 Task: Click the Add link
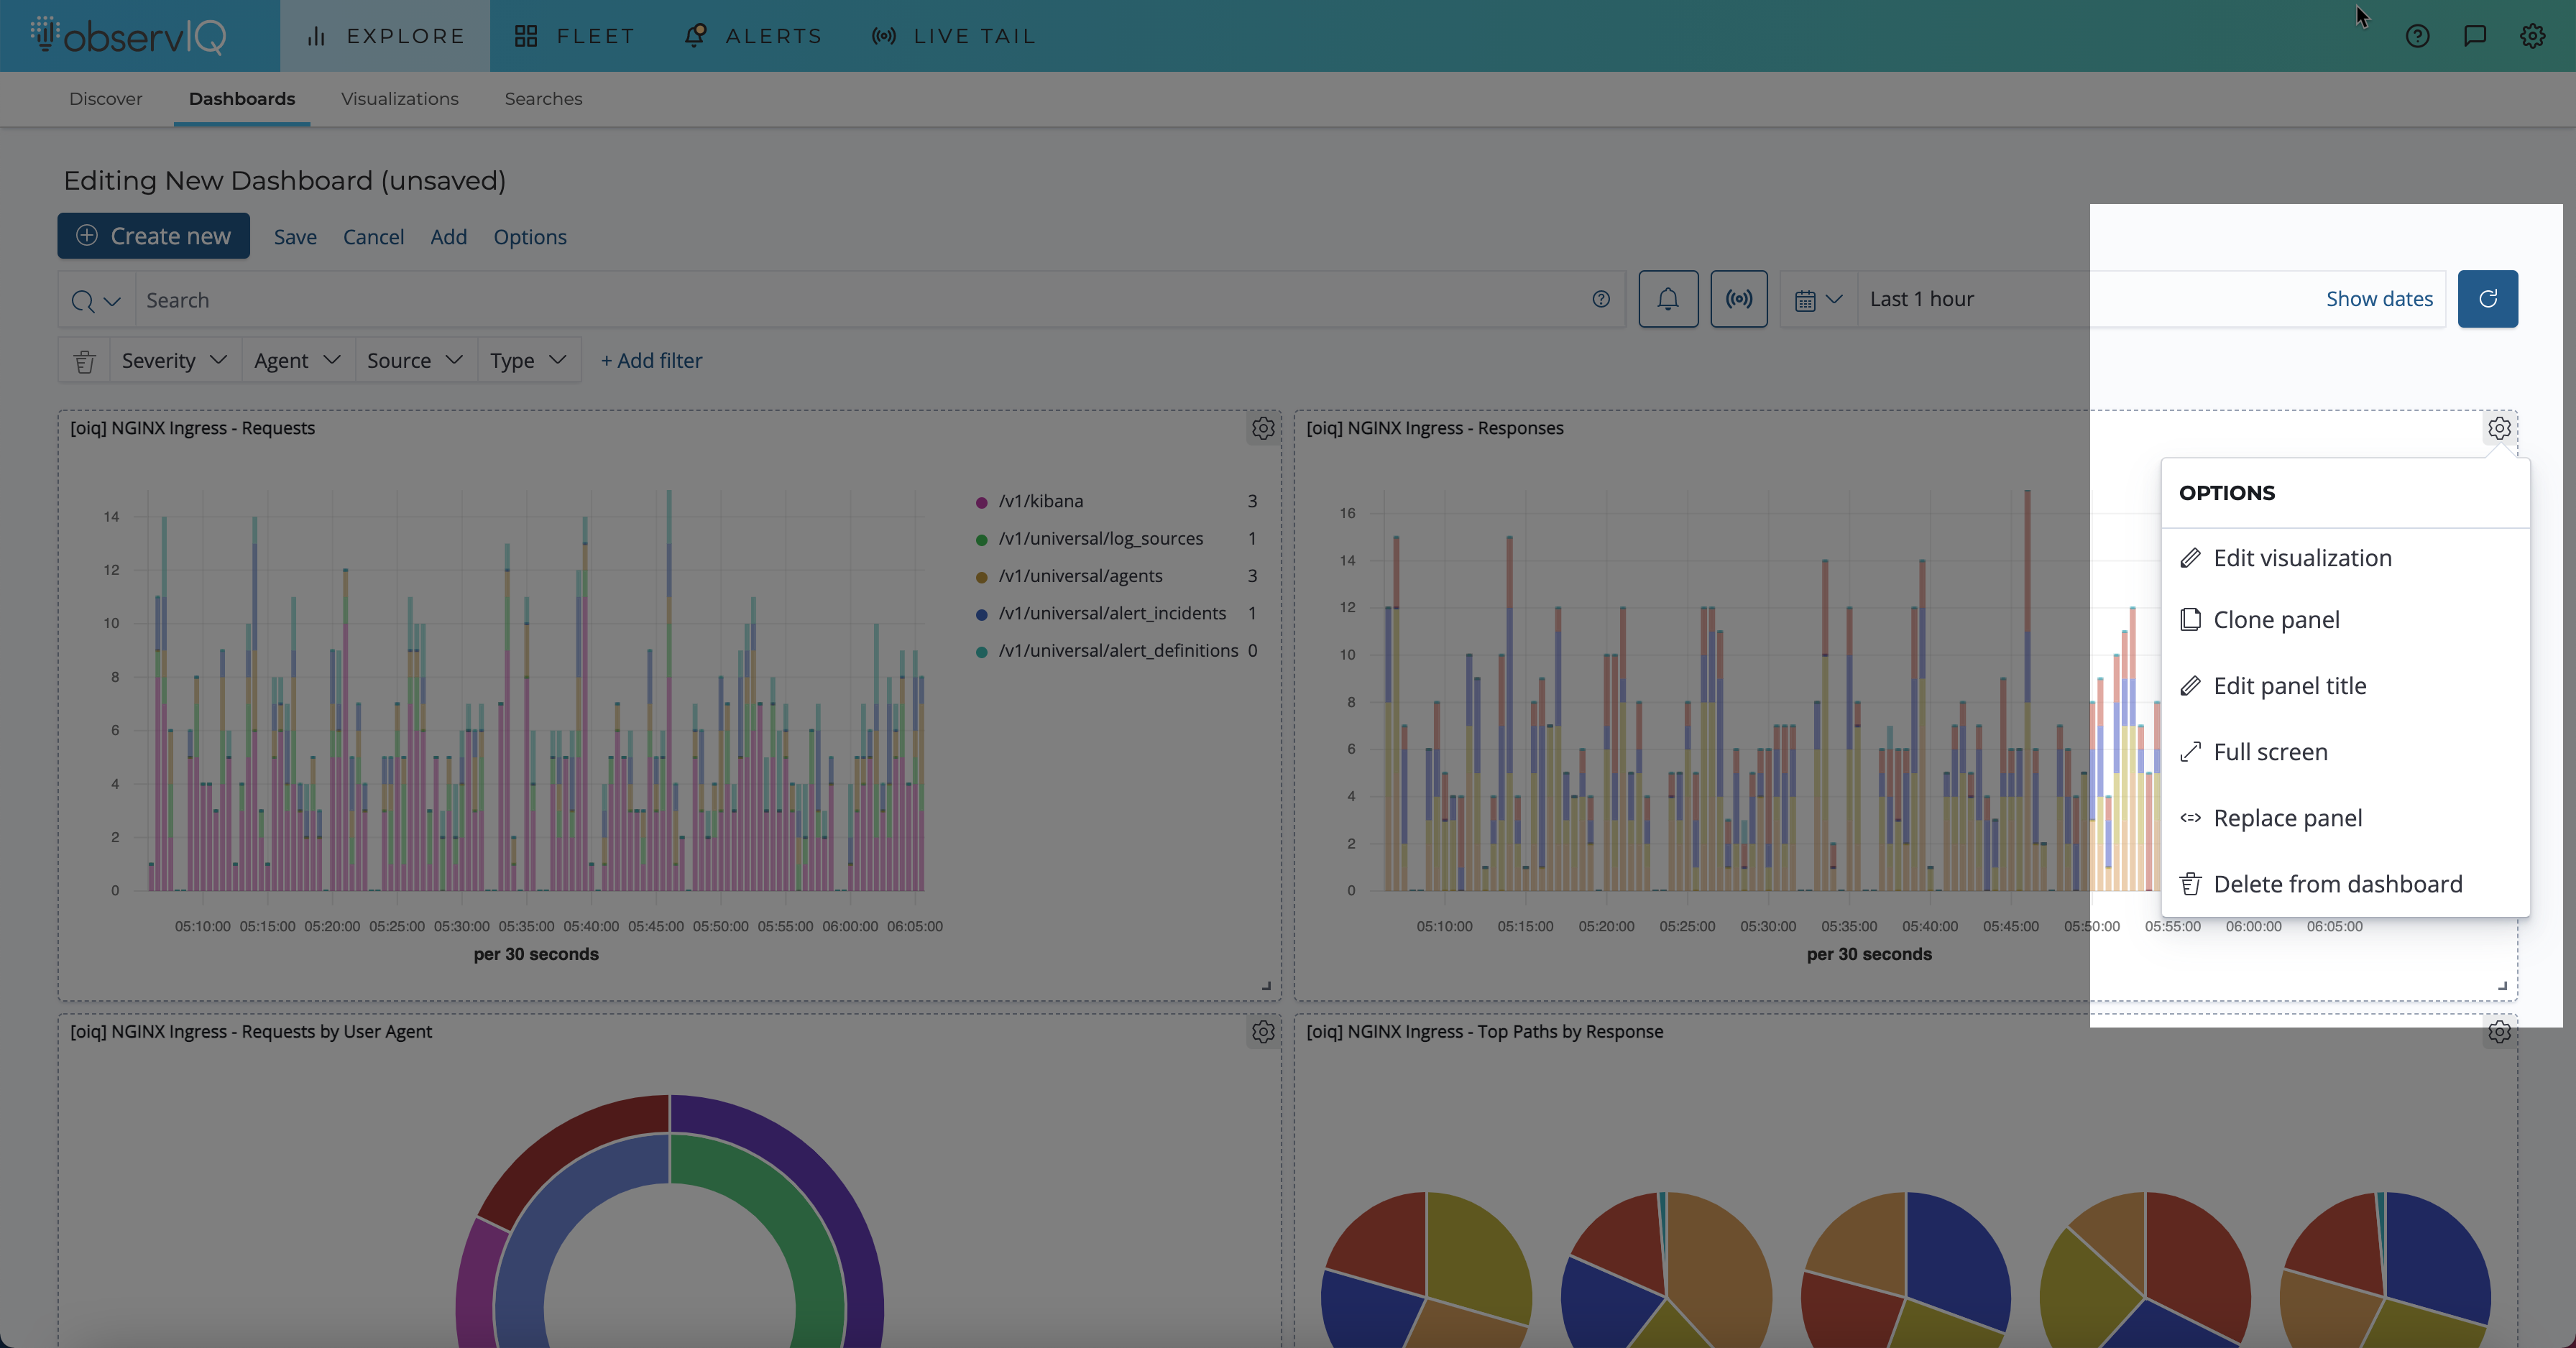click(x=449, y=237)
